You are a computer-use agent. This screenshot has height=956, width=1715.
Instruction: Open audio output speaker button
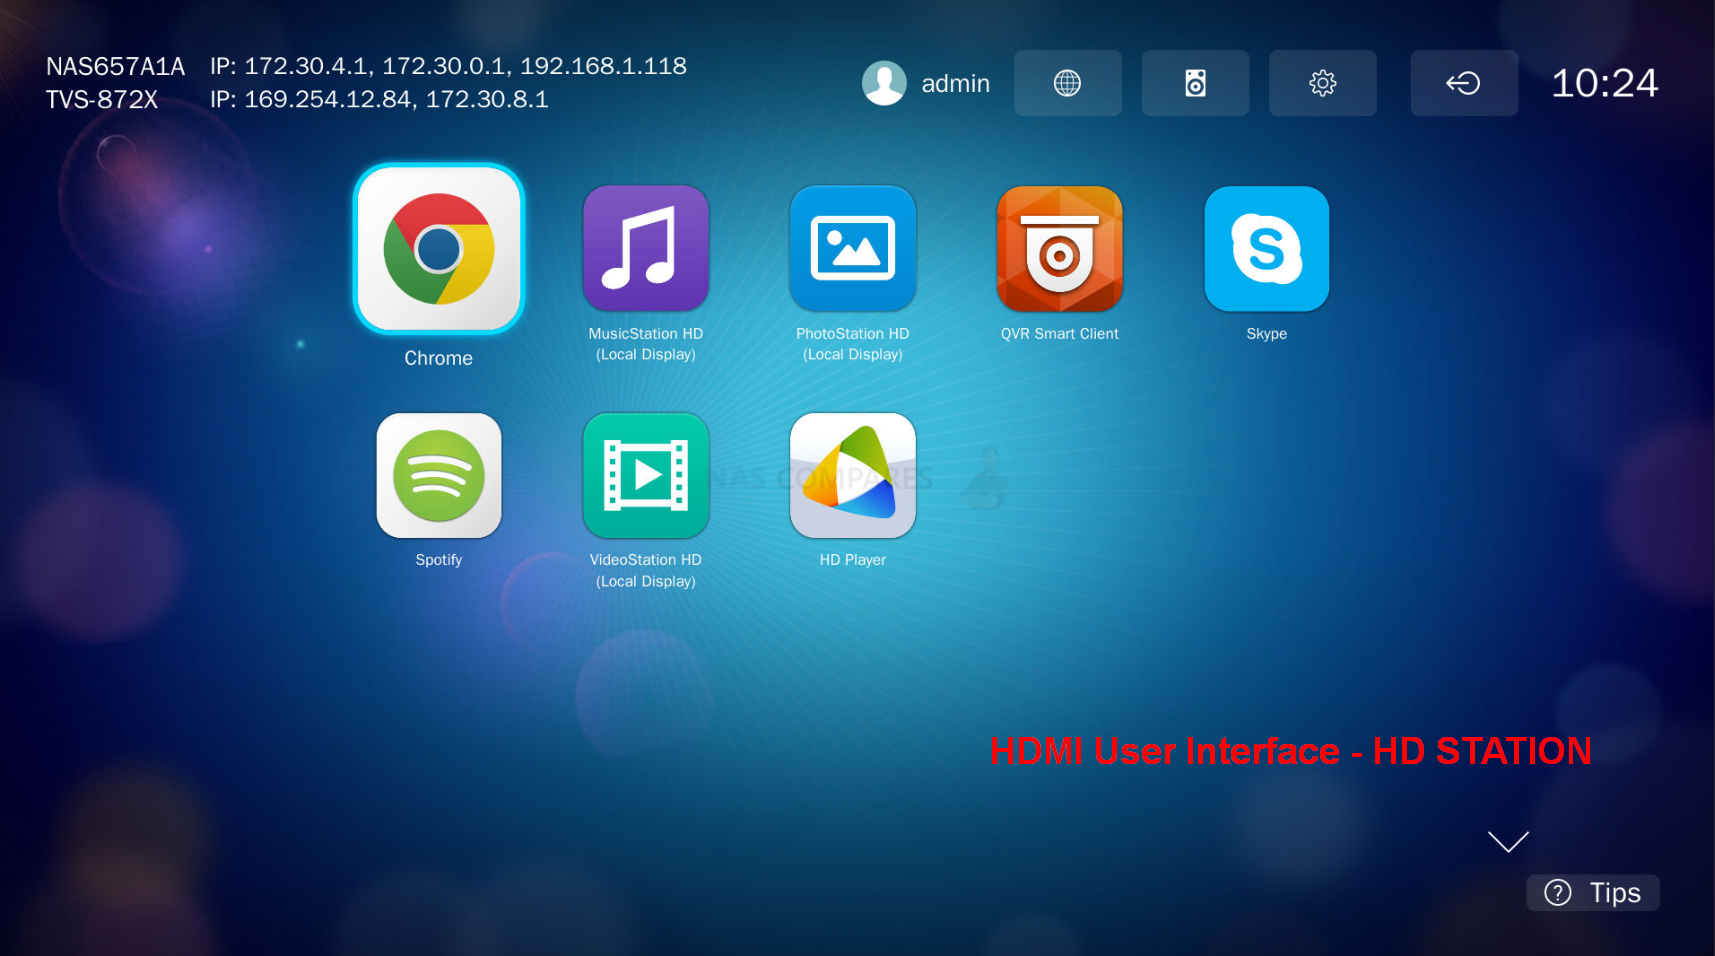(1195, 83)
